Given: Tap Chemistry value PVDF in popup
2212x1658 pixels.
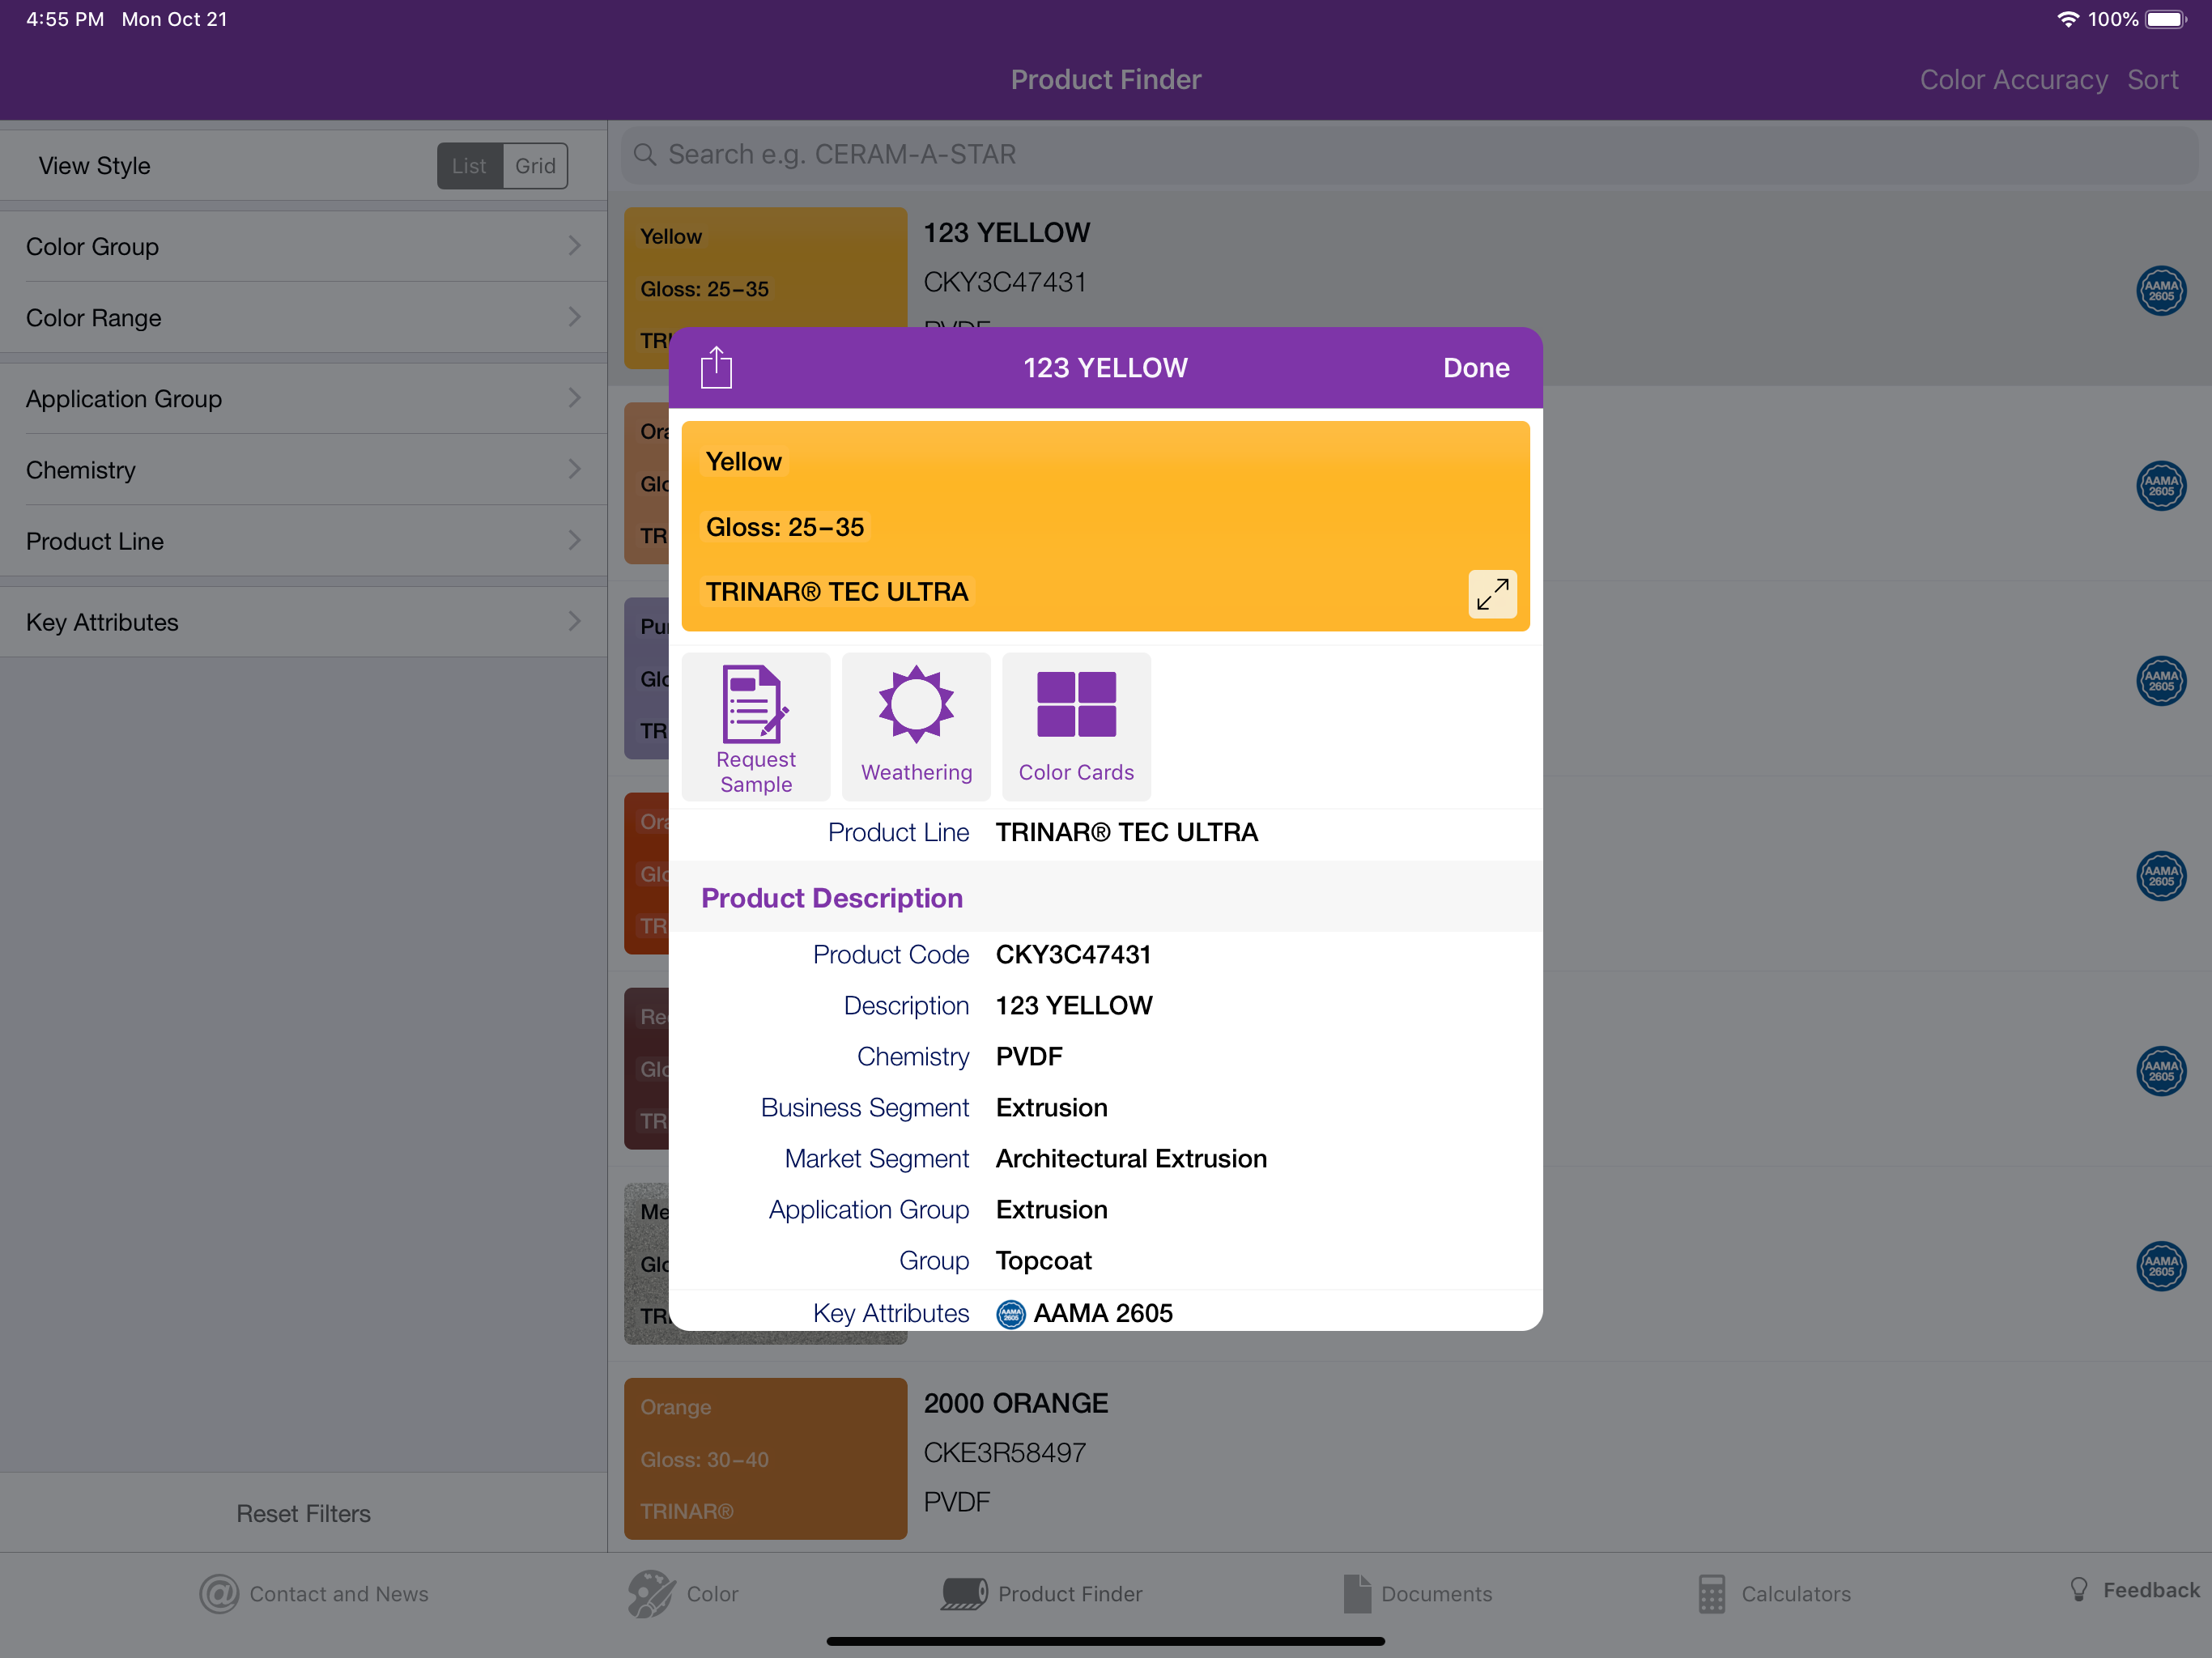Looking at the screenshot, I should (x=1029, y=1056).
